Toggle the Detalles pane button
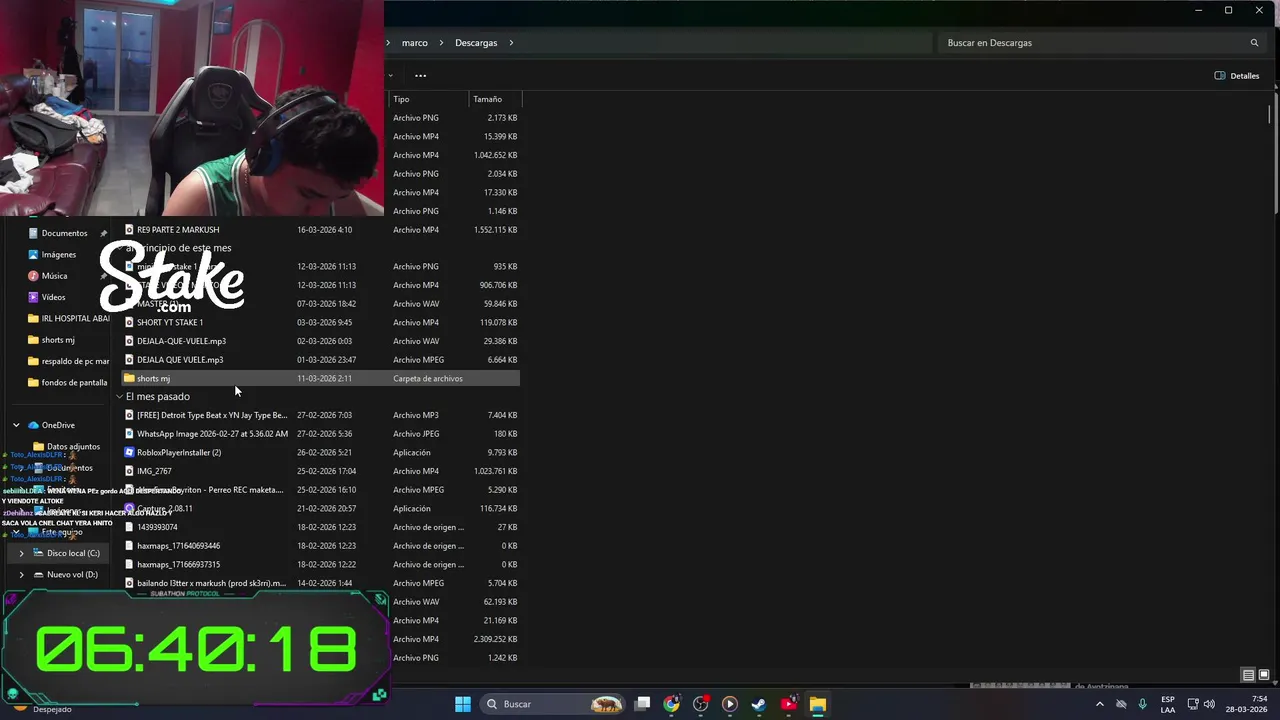1280x720 pixels. 1237,76
